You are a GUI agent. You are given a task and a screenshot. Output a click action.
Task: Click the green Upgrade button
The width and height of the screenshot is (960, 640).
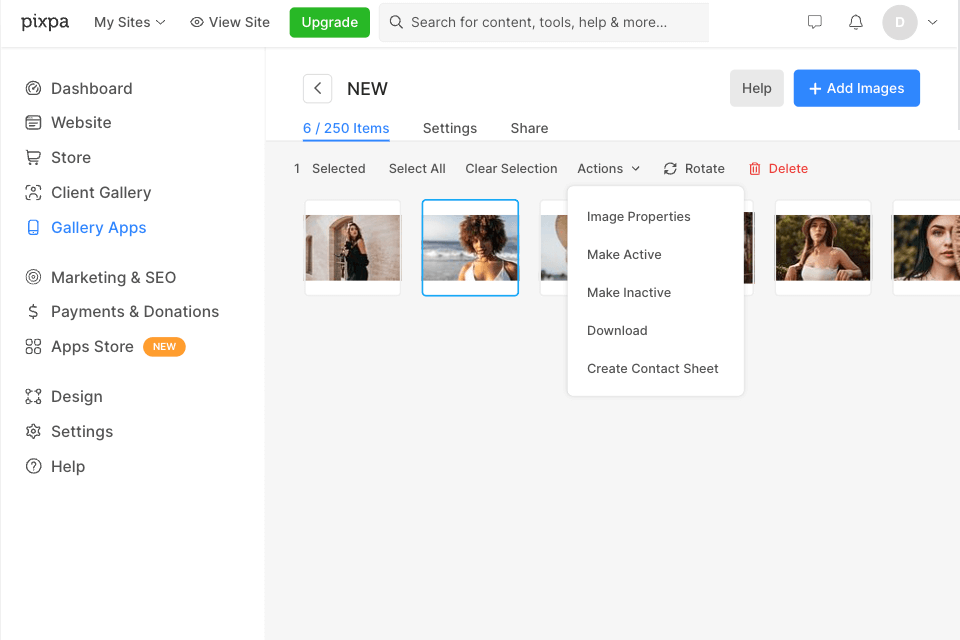[329, 22]
